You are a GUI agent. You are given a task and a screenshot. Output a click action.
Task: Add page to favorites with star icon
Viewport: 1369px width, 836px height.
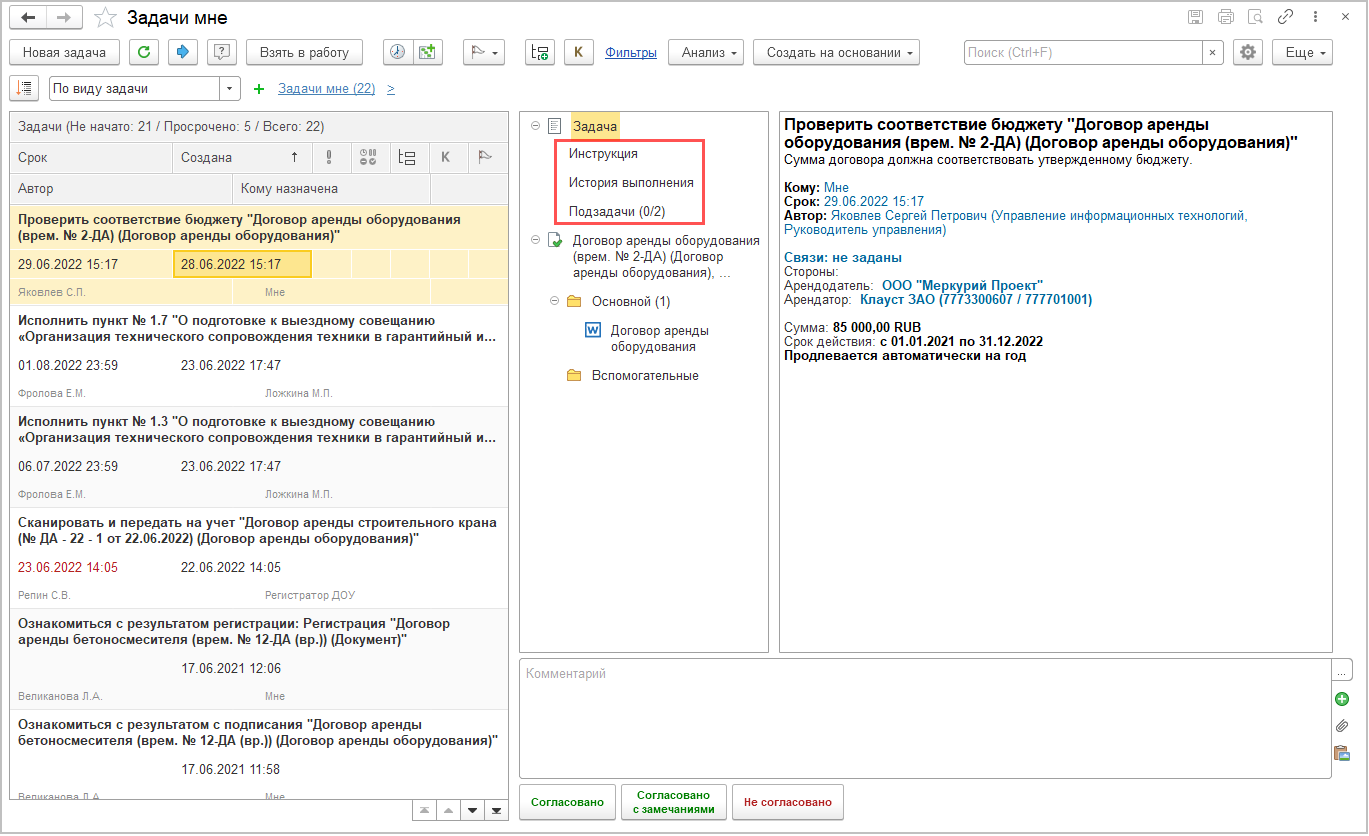pos(105,18)
